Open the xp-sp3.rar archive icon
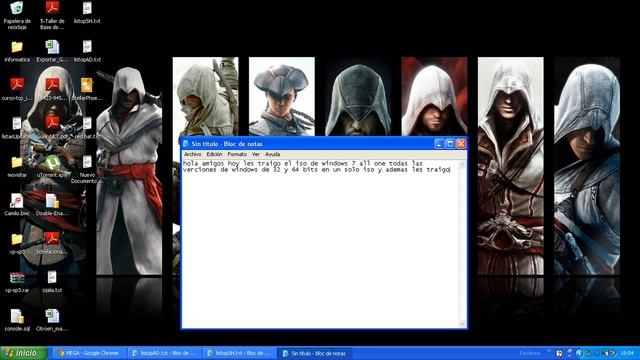The height and width of the screenshot is (360, 640). click(17, 282)
